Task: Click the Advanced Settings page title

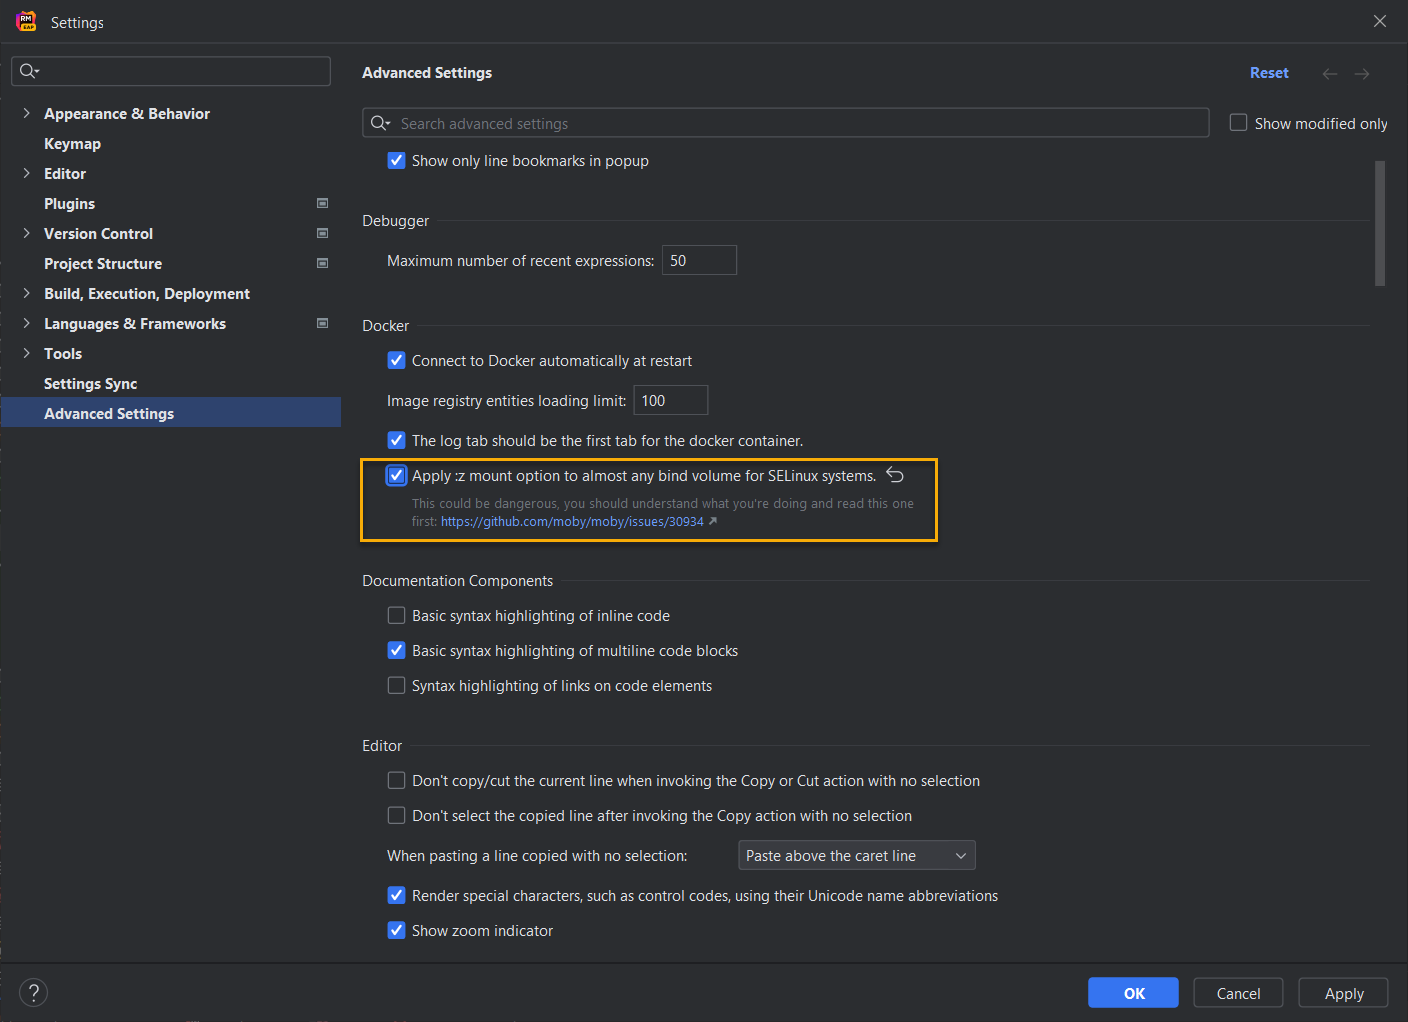Action: pyautogui.click(x=427, y=73)
